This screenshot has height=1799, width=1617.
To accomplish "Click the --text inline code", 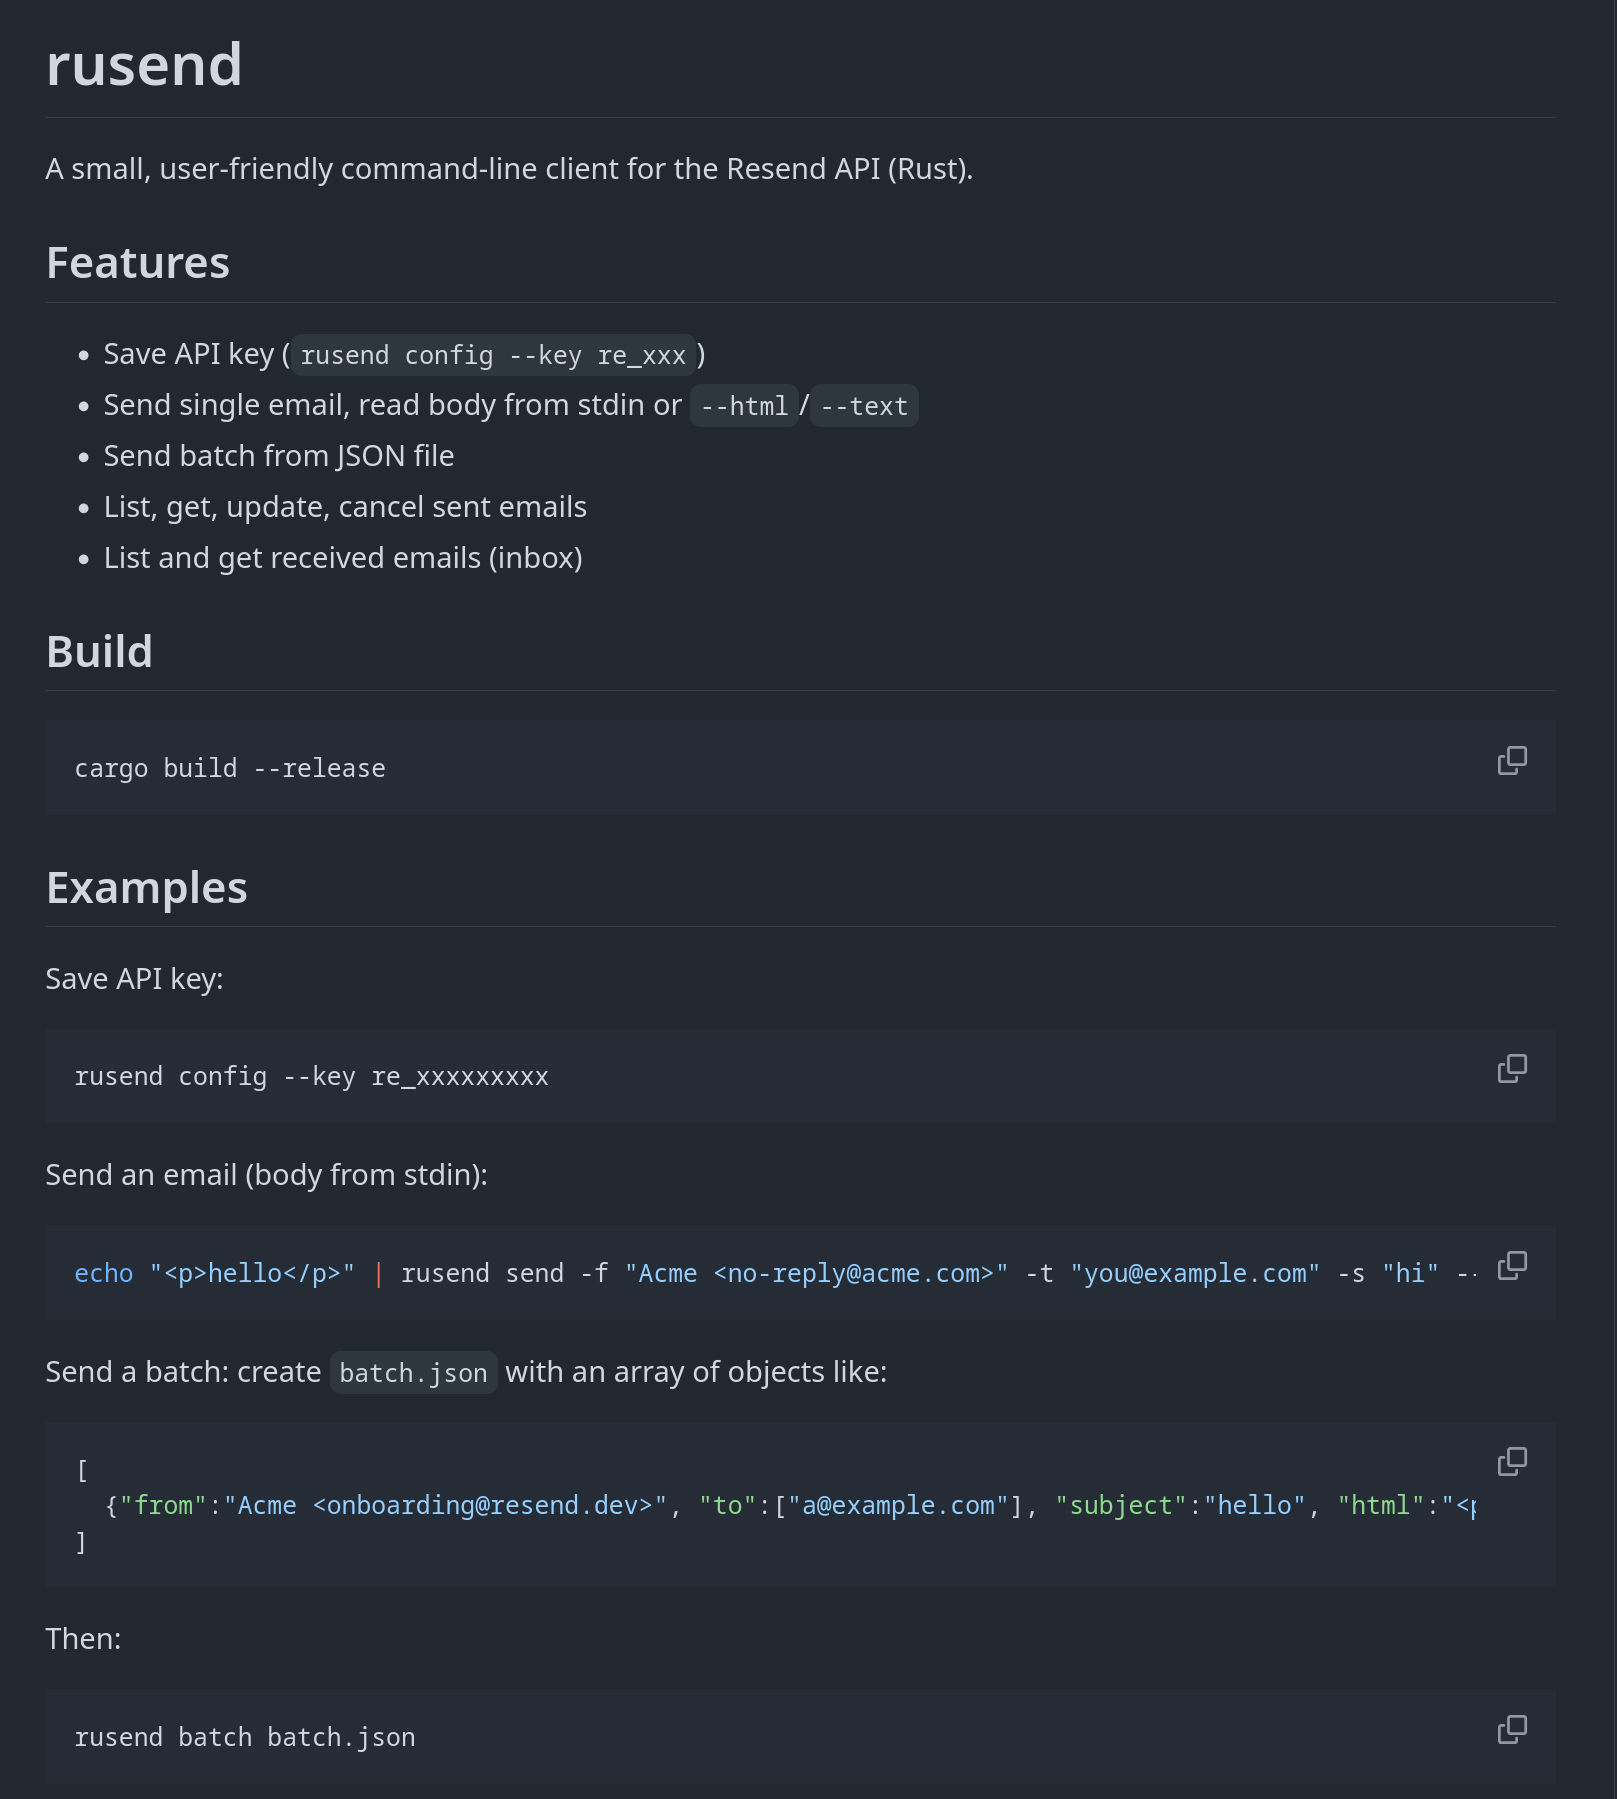I will (864, 407).
